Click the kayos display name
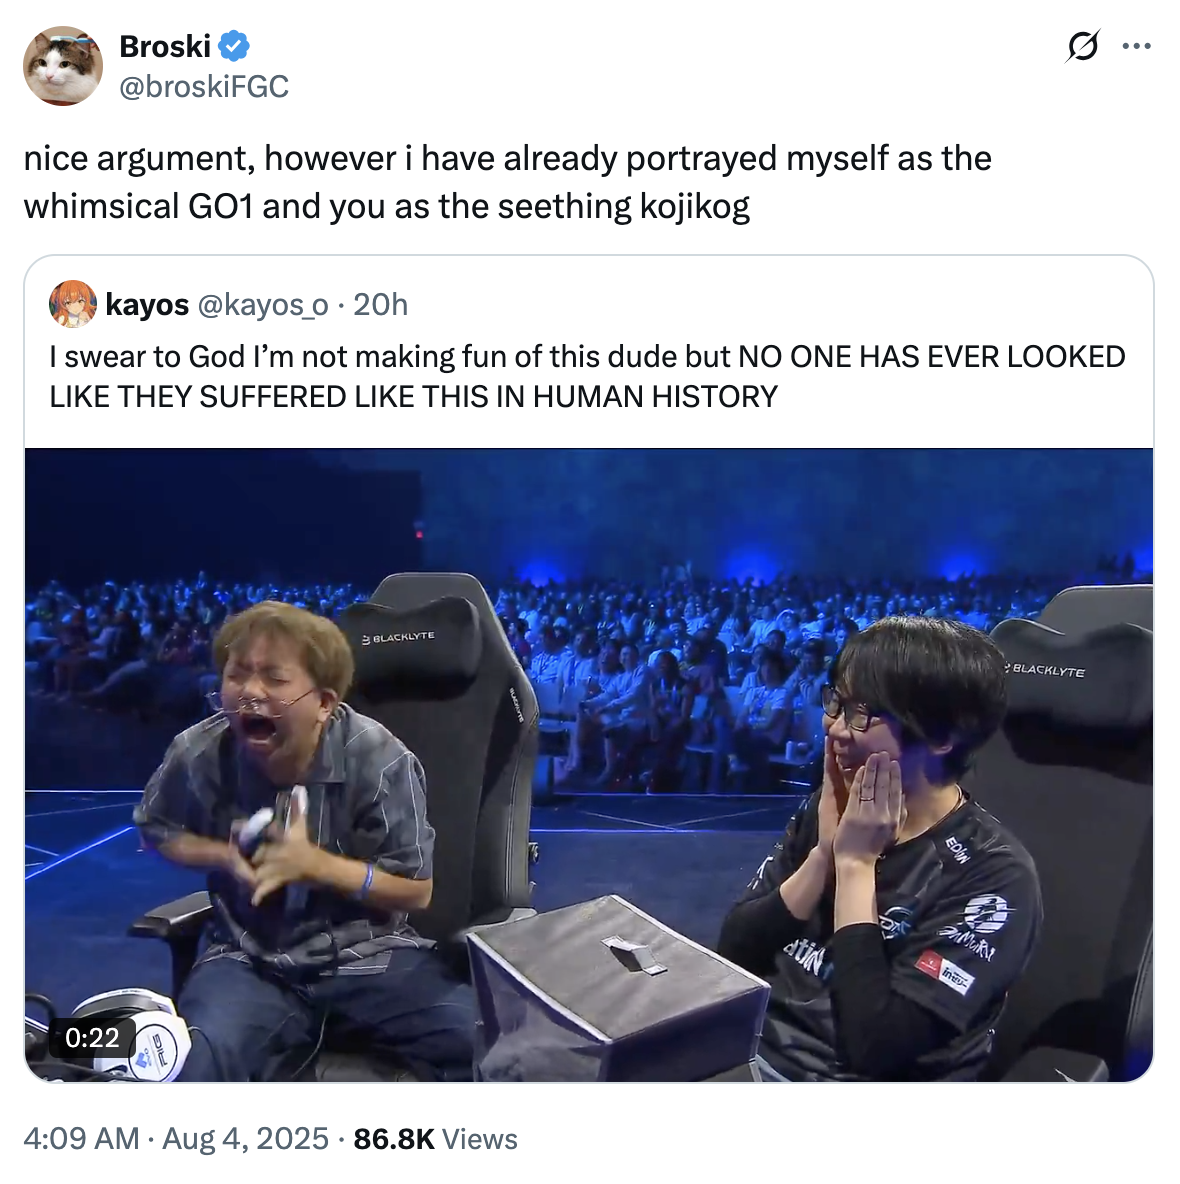The image size is (1180, 1184). (x=147, y=305)
